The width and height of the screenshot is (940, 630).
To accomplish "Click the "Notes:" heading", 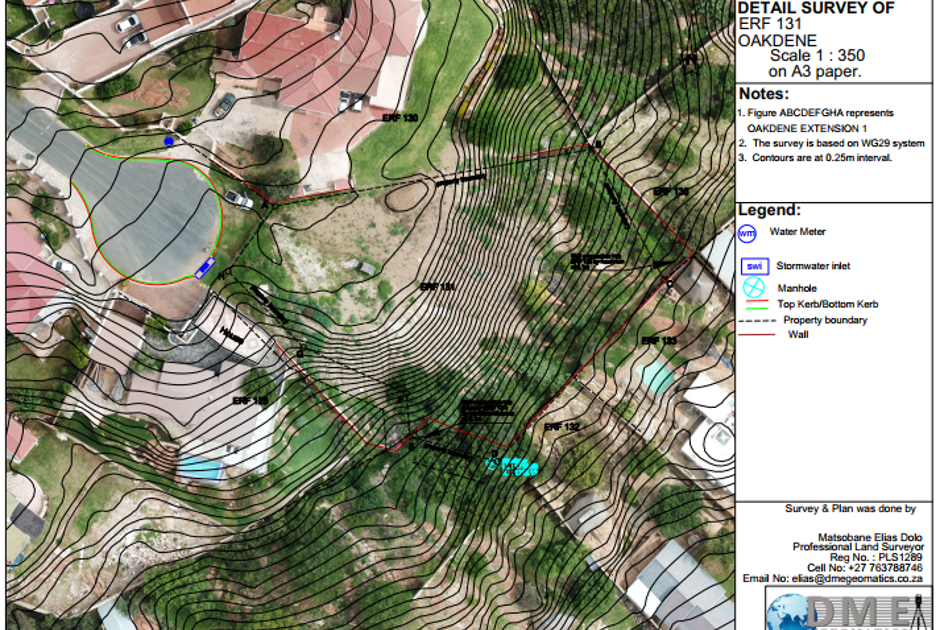I will click(x=764, y=94).
